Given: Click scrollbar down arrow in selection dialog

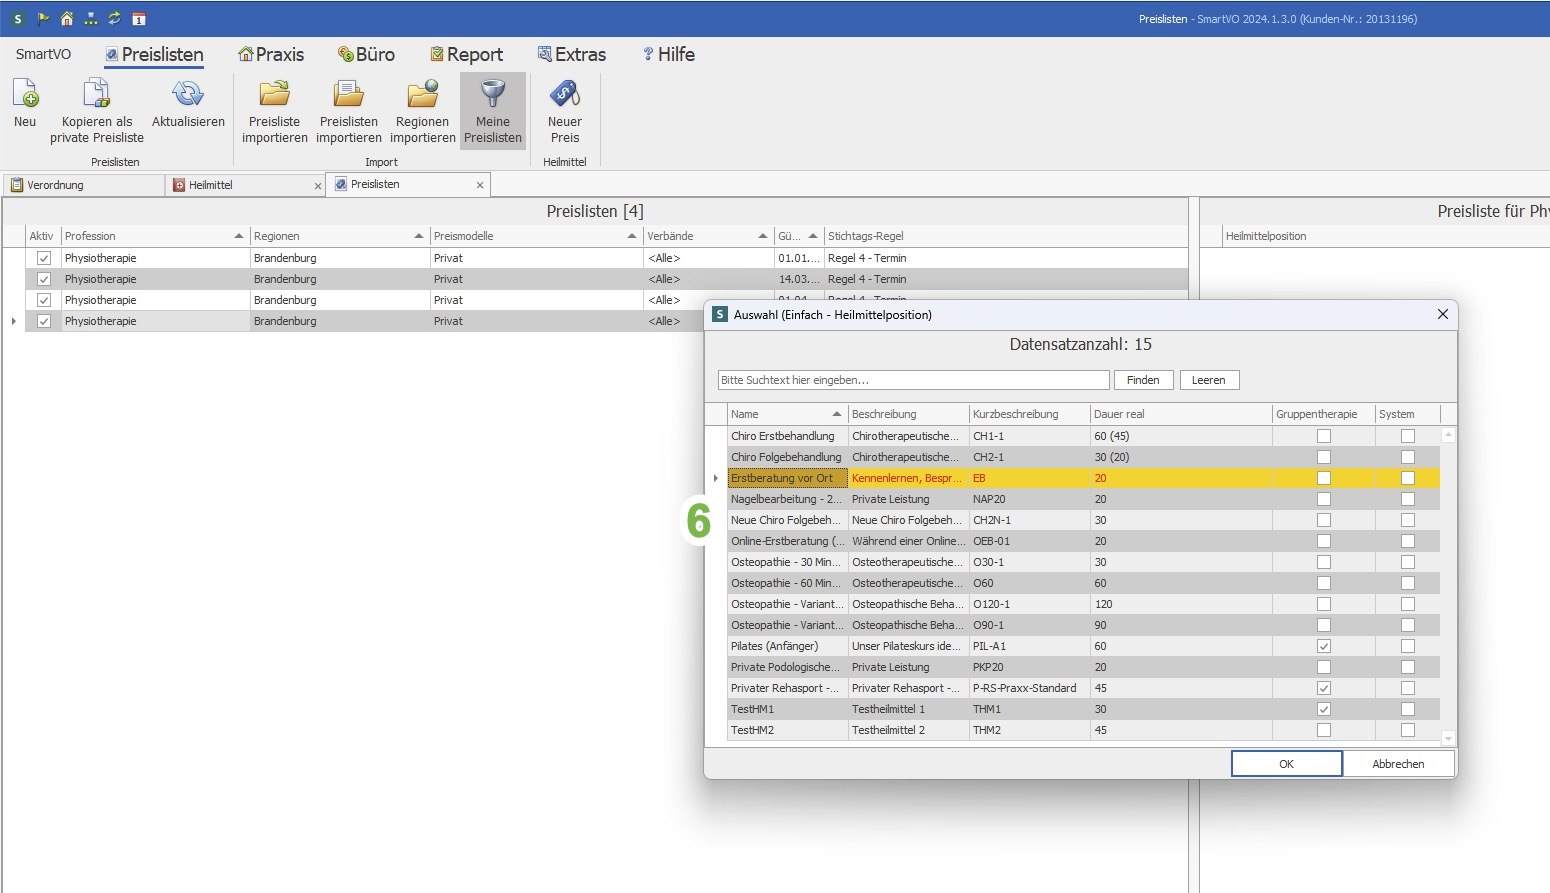Looking at the screenshot, I should click(x=1447, y=739).
